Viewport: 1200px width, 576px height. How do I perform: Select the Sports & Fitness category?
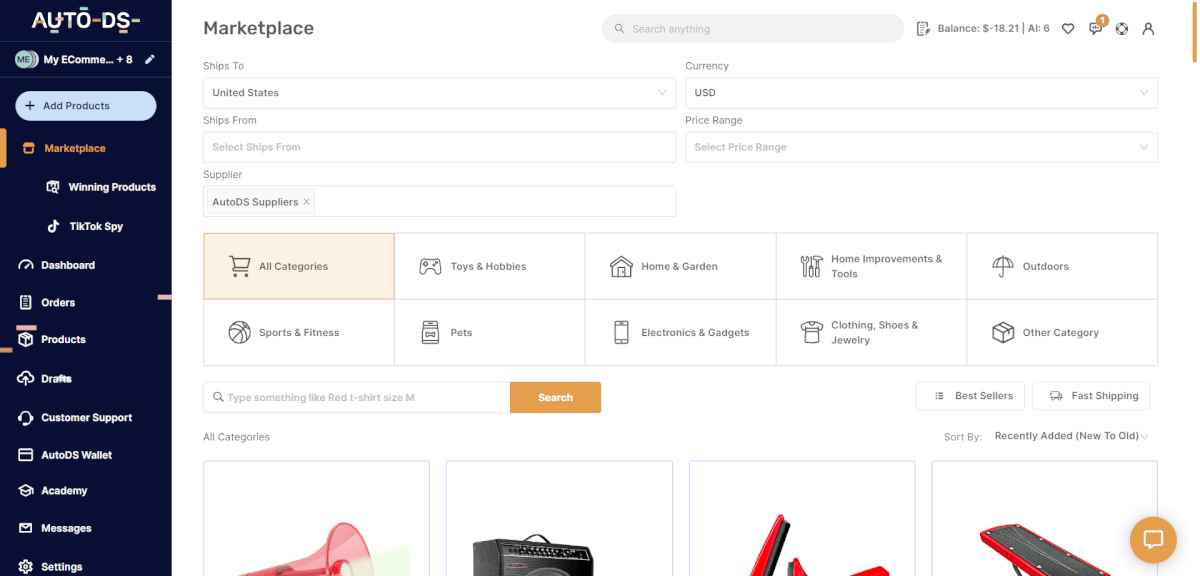click(x=299, y=333)
